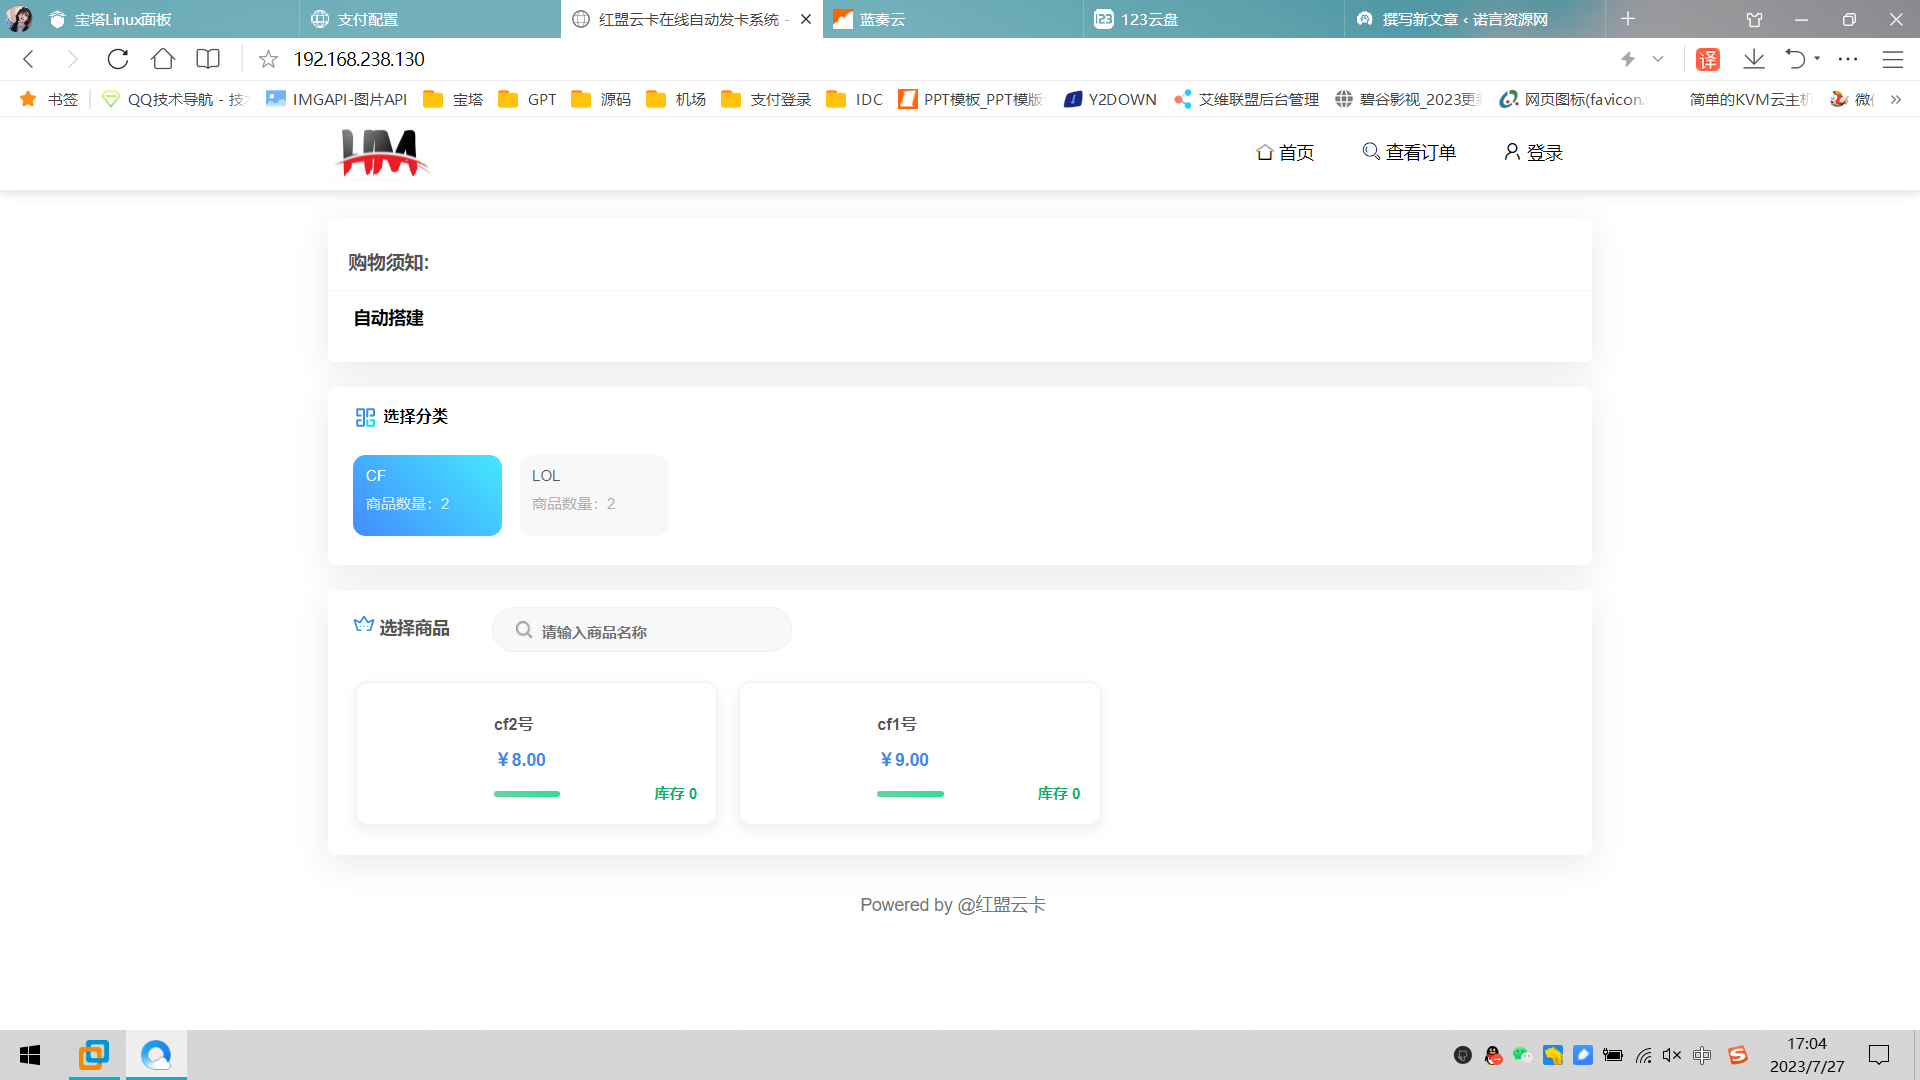Go back using the browser back arrow

(x=29, y=59)
